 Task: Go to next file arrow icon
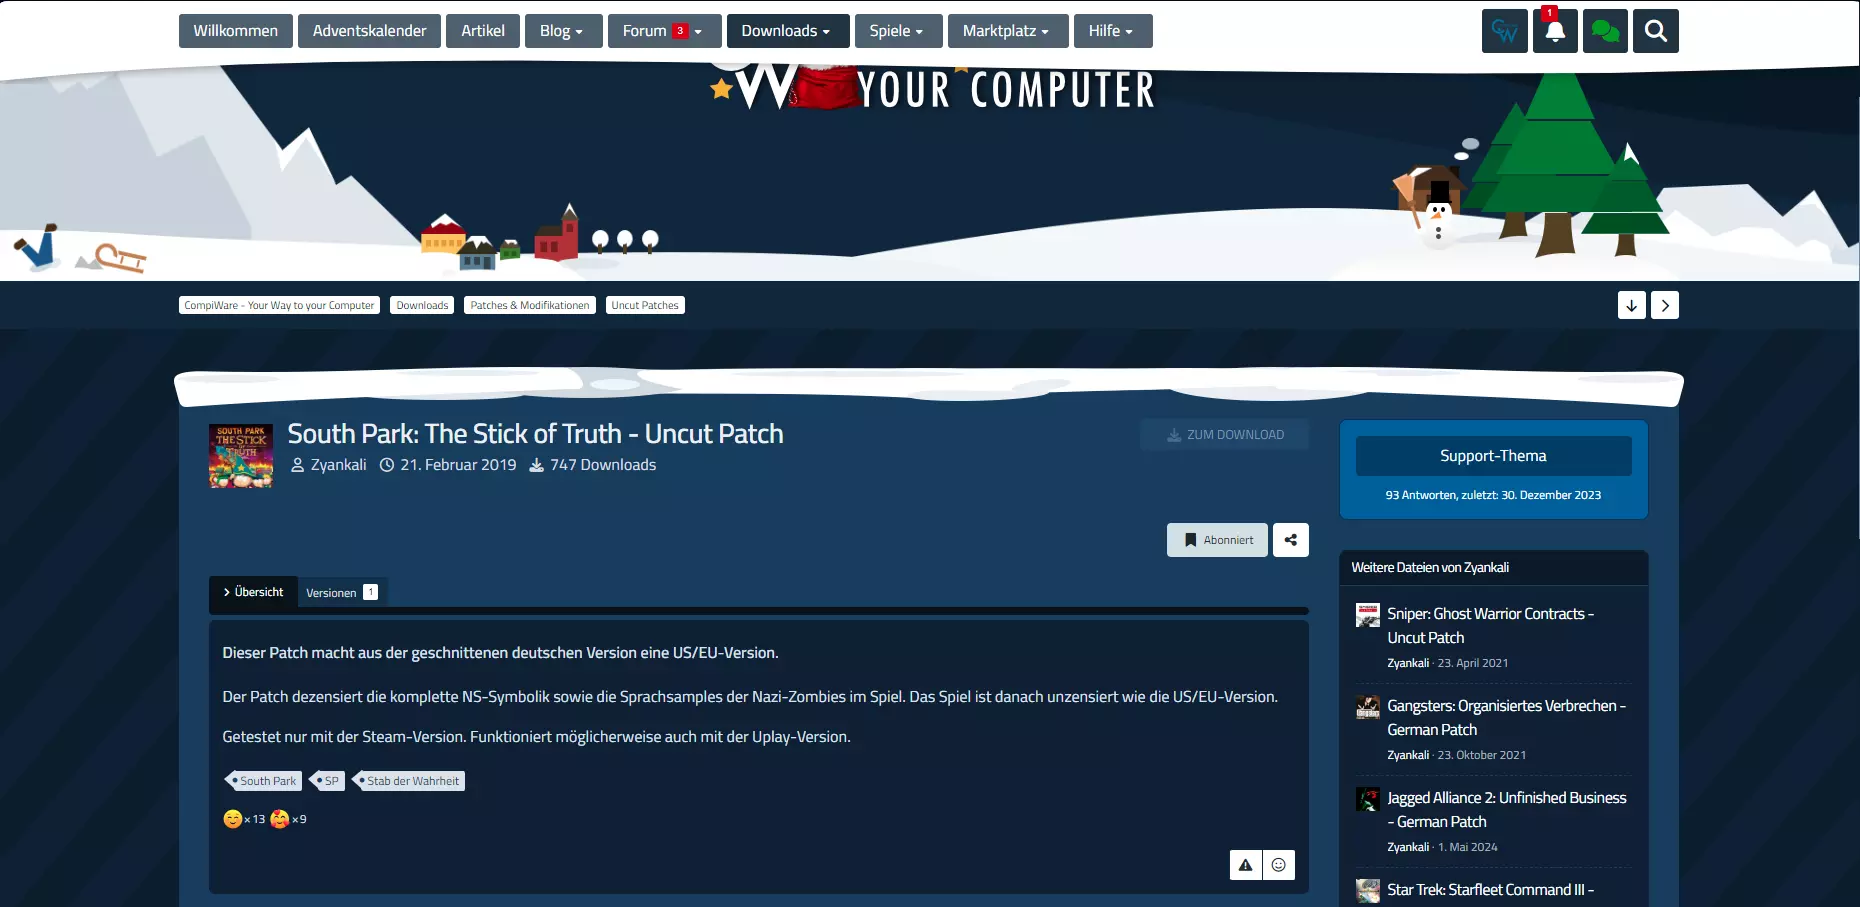(1665, 305)
